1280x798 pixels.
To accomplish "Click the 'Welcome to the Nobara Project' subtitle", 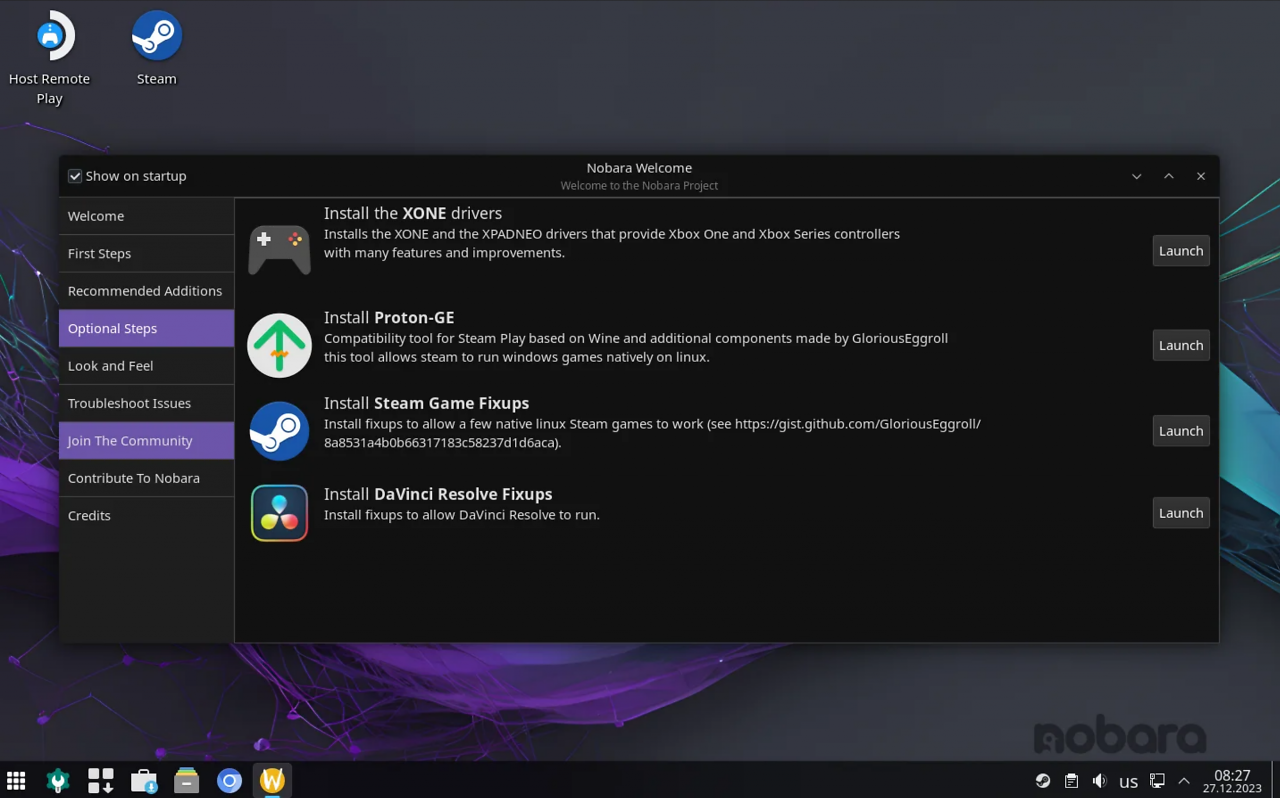I will (x=639, y=186).
